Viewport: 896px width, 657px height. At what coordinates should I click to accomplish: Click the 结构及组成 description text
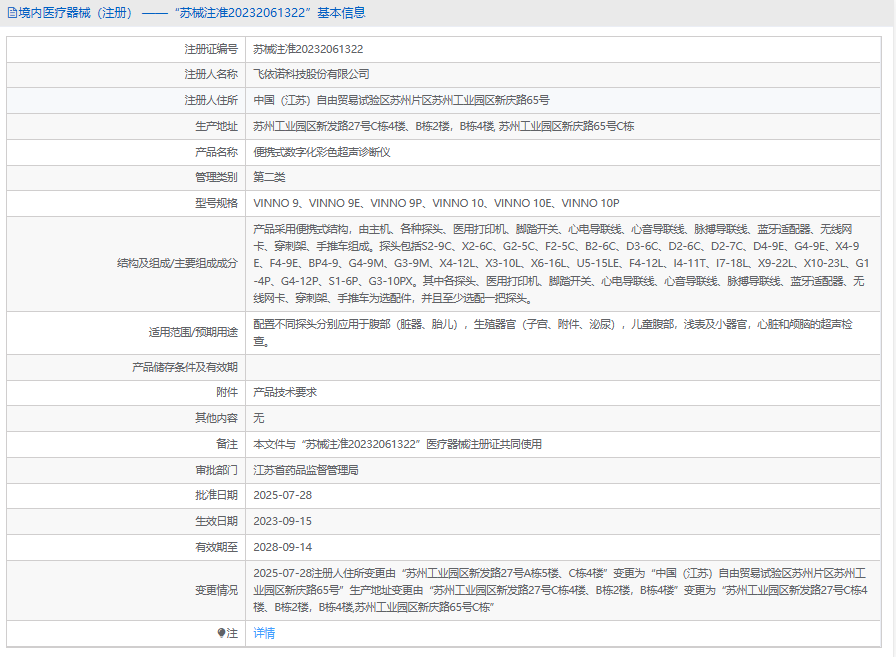tap(560, 263)
